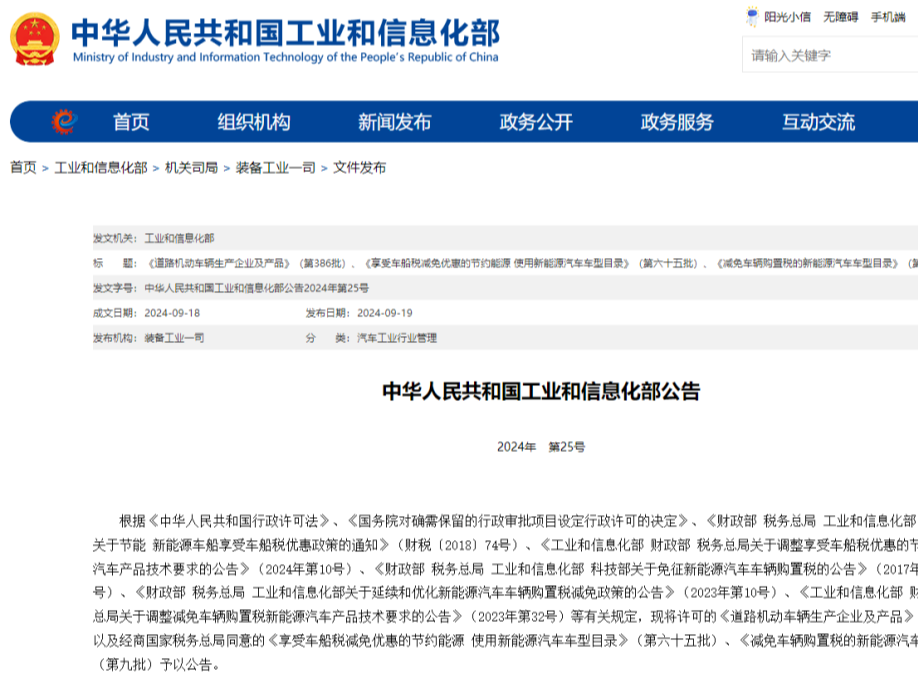Click the 首页 breadcrumb link
Screen dimensions: 918x689
23,167
